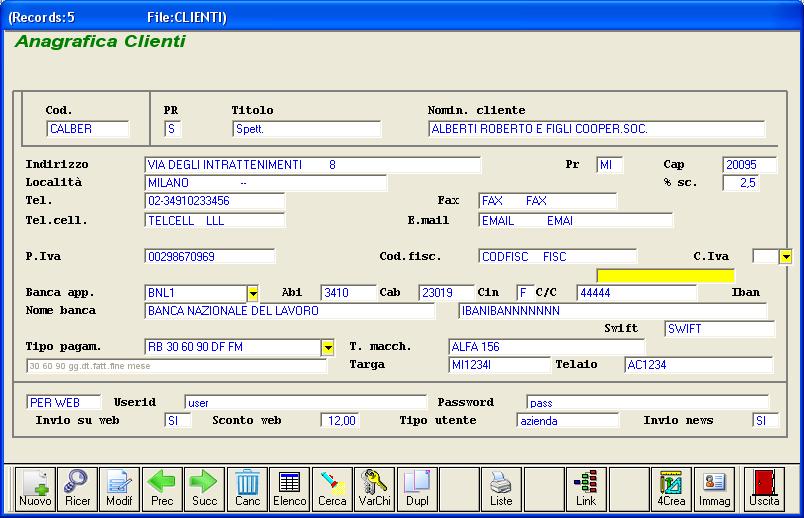The width and height of the screenshot is (804, 518).
Task: Click the Nomin. cliente field ALBERTI ROBERTO
Action: 596,129
